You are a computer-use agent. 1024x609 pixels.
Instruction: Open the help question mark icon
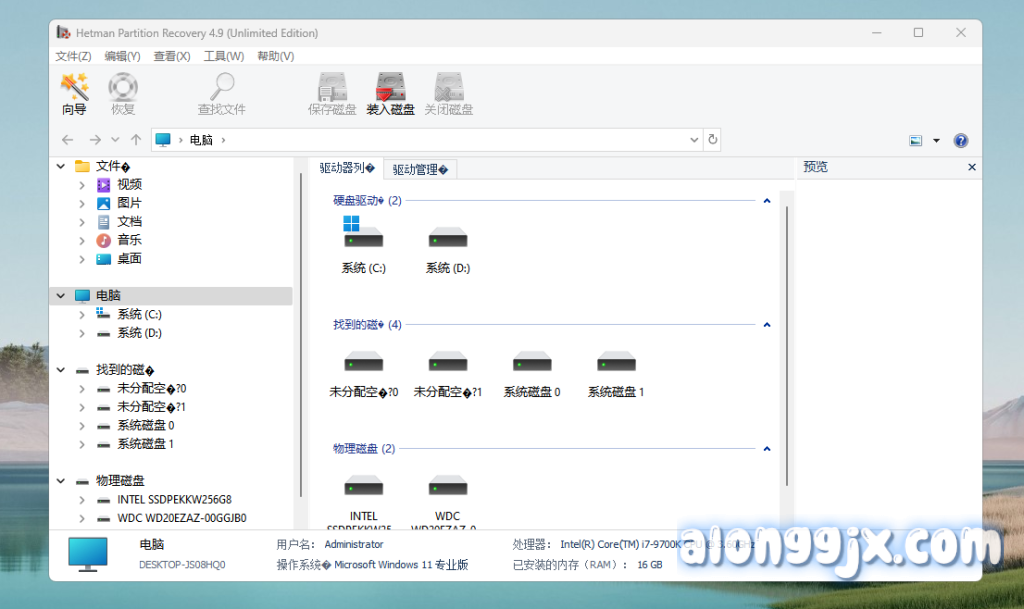(x=960, y=141)
